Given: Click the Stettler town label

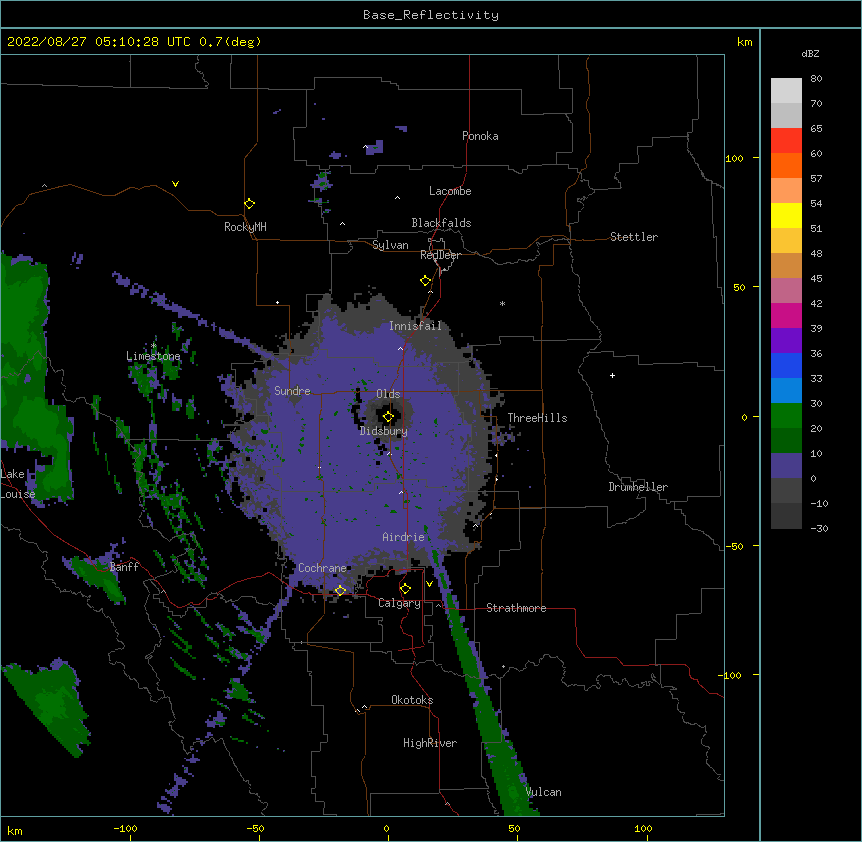Looking at the screenshot, I should click(x=634, y=237).
